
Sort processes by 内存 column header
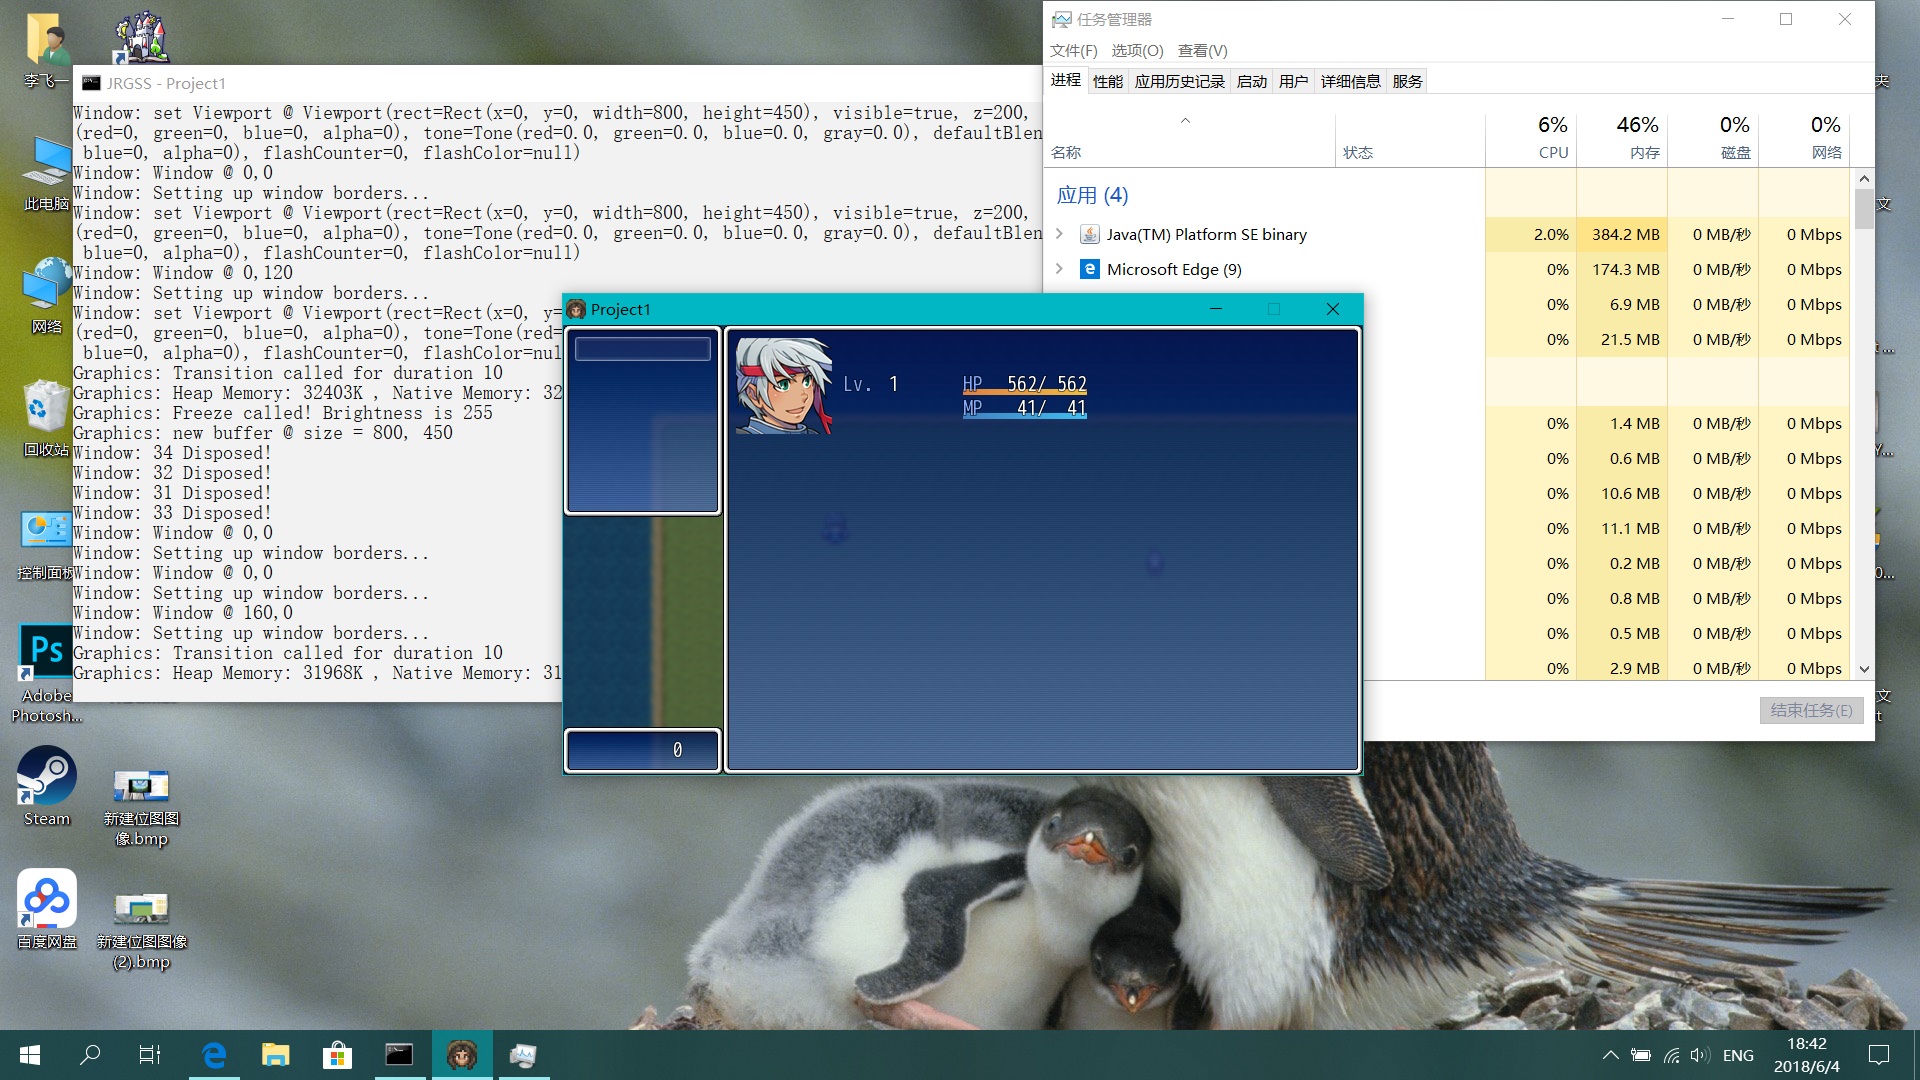1622,138
